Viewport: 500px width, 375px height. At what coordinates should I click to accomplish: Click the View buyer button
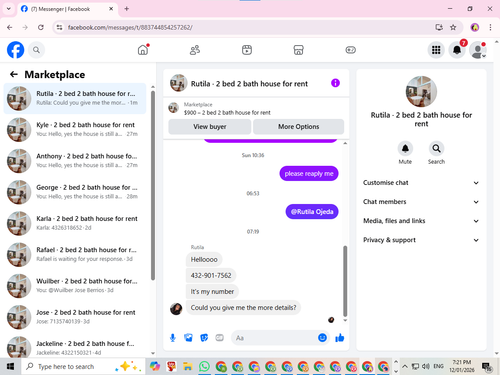coord(210,127)
